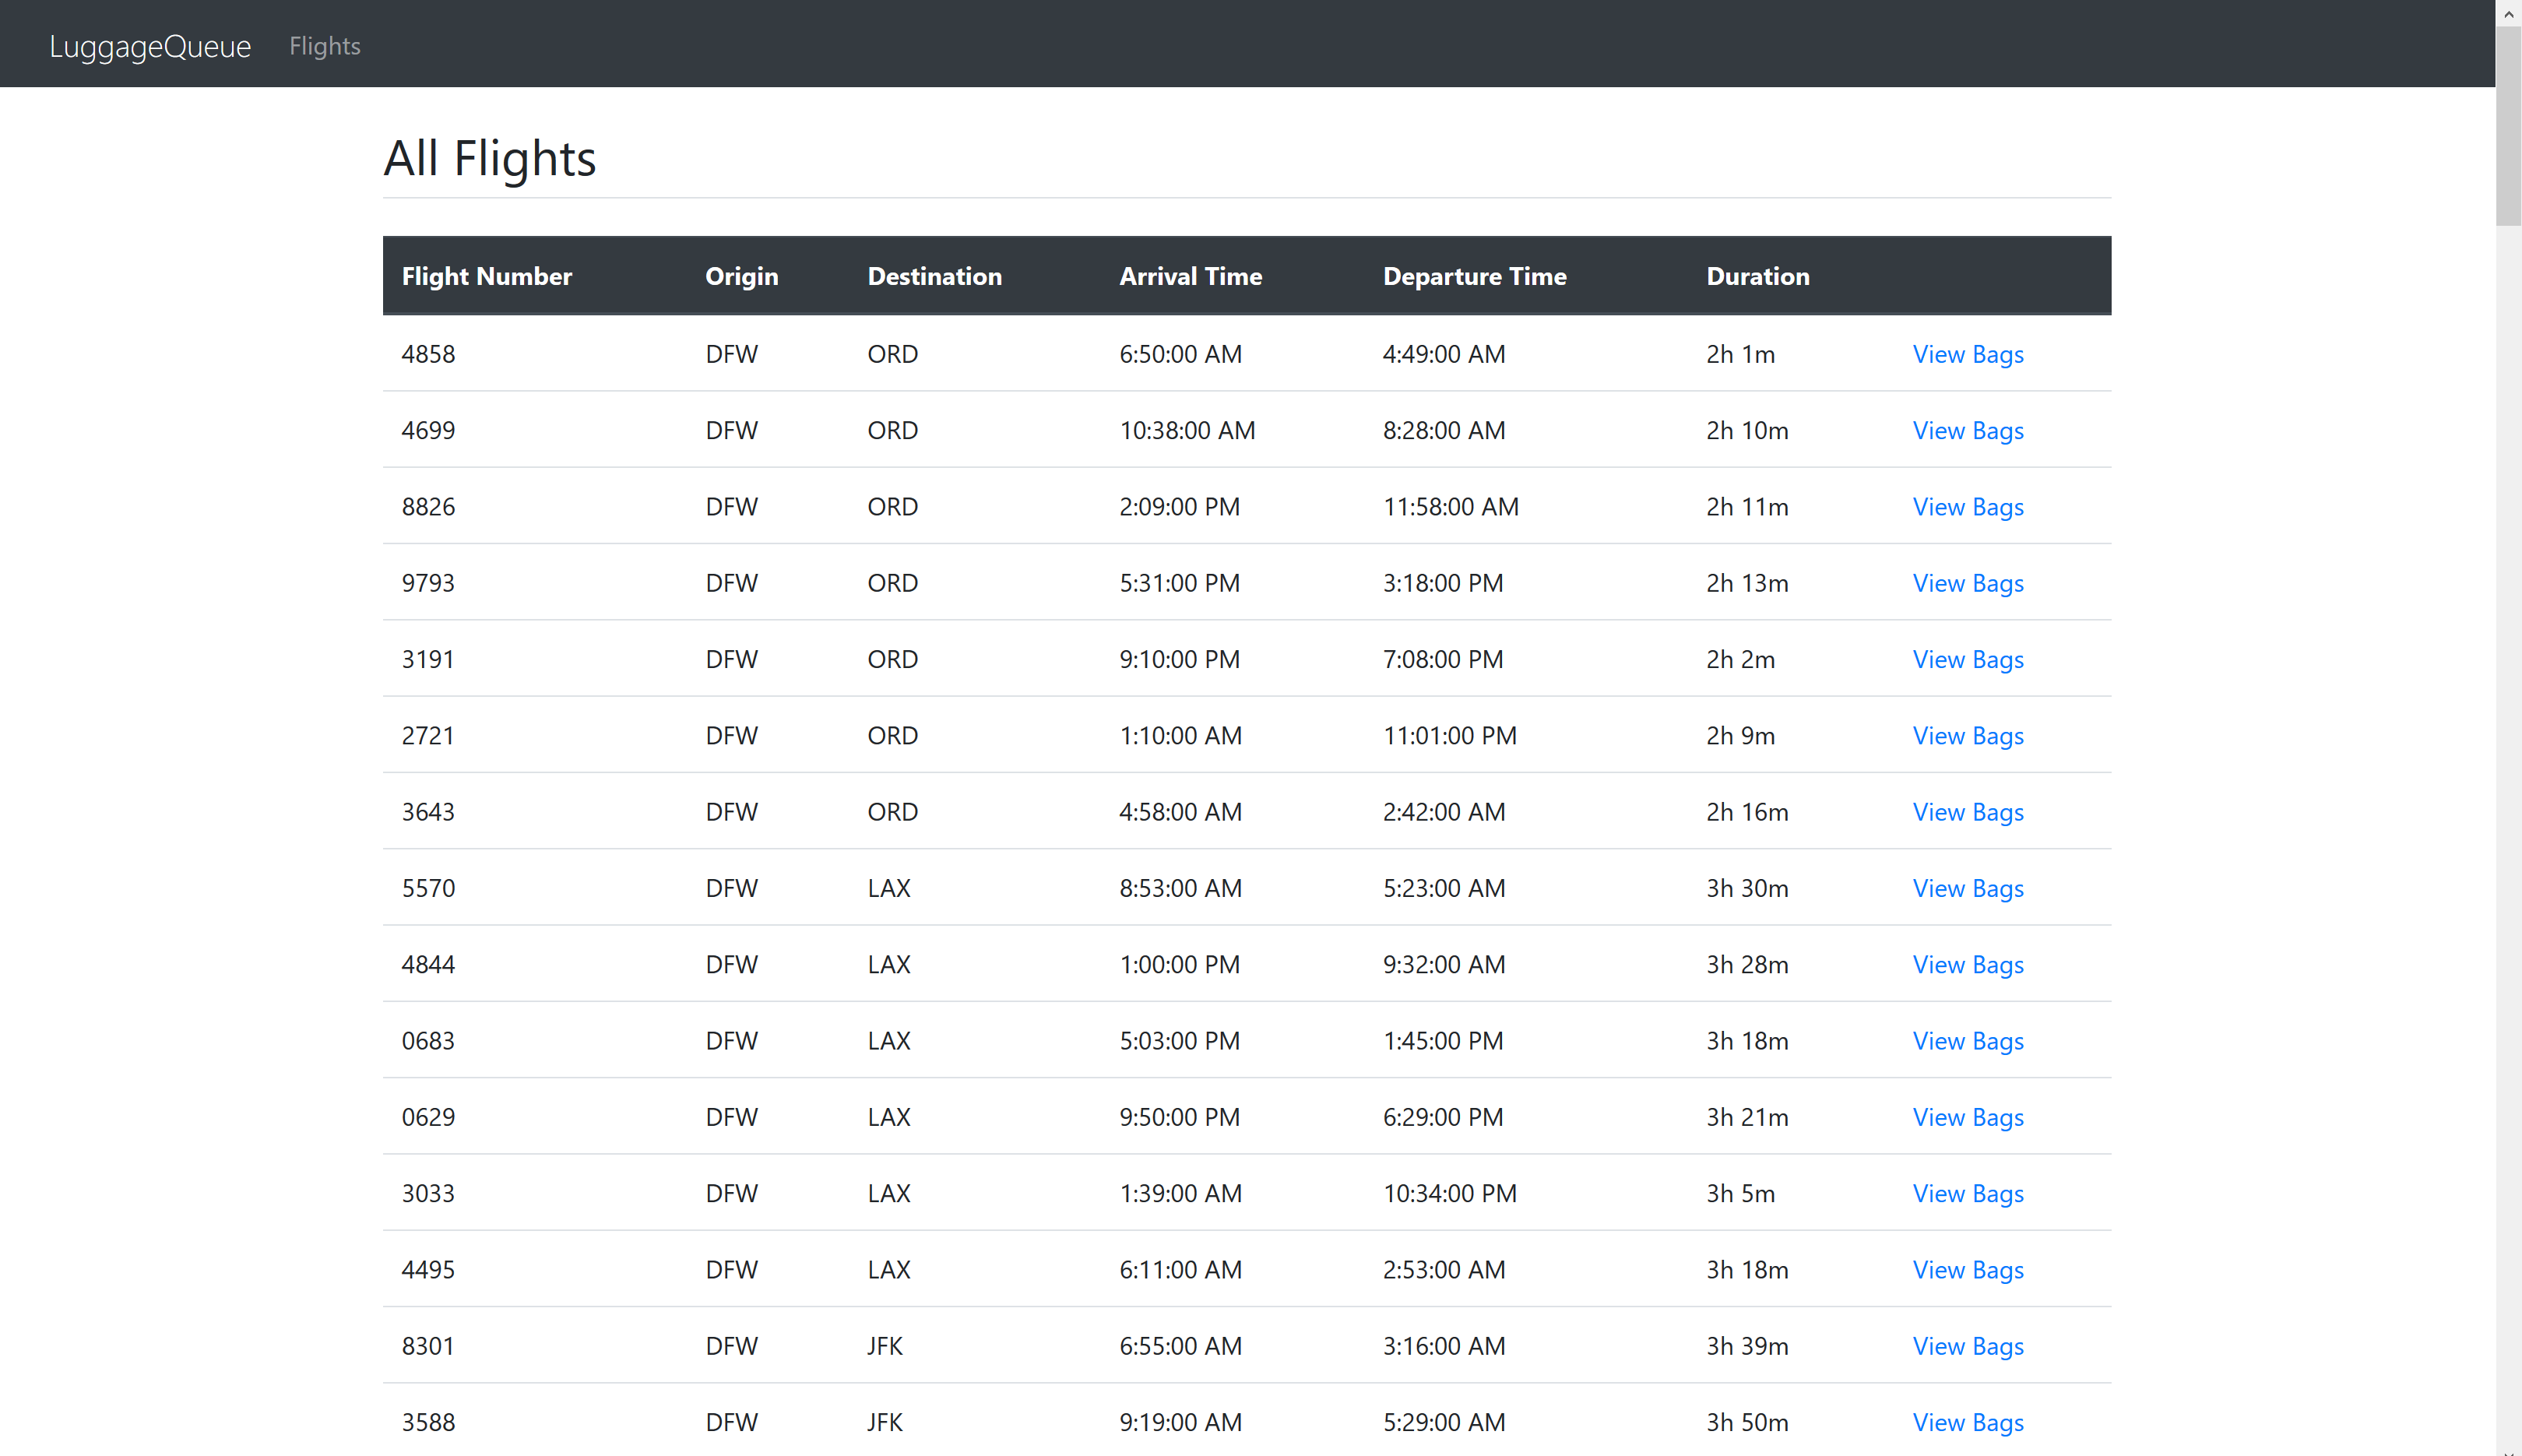Click the vertical scrollbar thumb

pyautogui.click(x=2508, y=125)
